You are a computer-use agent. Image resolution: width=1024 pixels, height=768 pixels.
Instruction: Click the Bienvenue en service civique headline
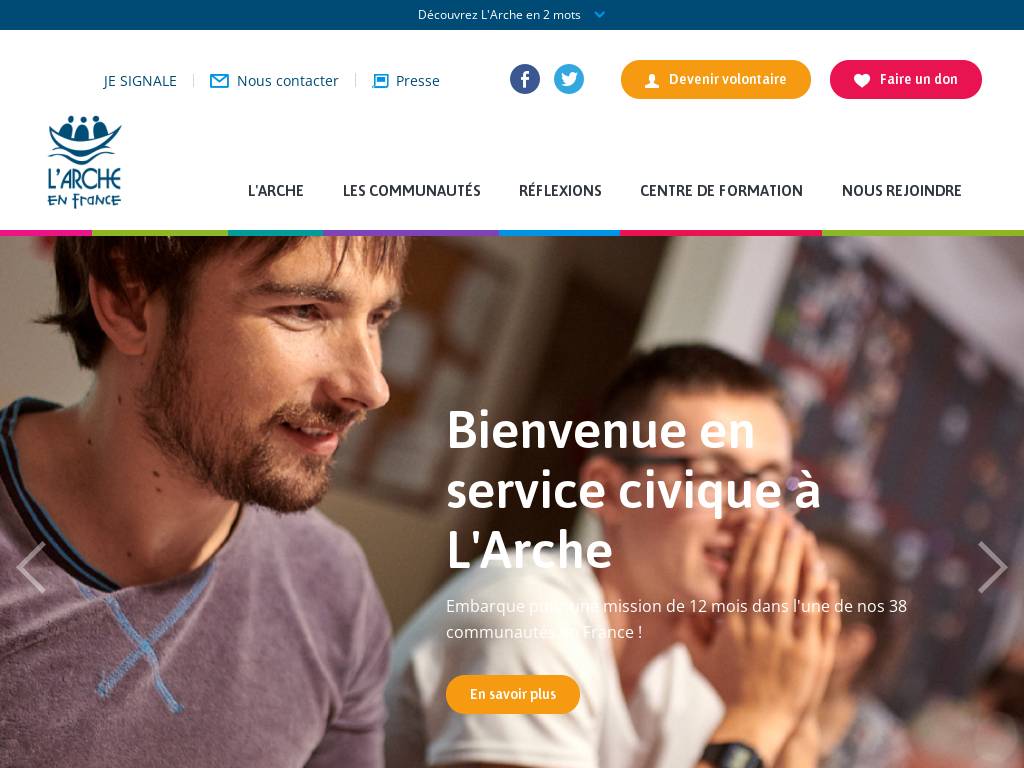coord(633,490)
